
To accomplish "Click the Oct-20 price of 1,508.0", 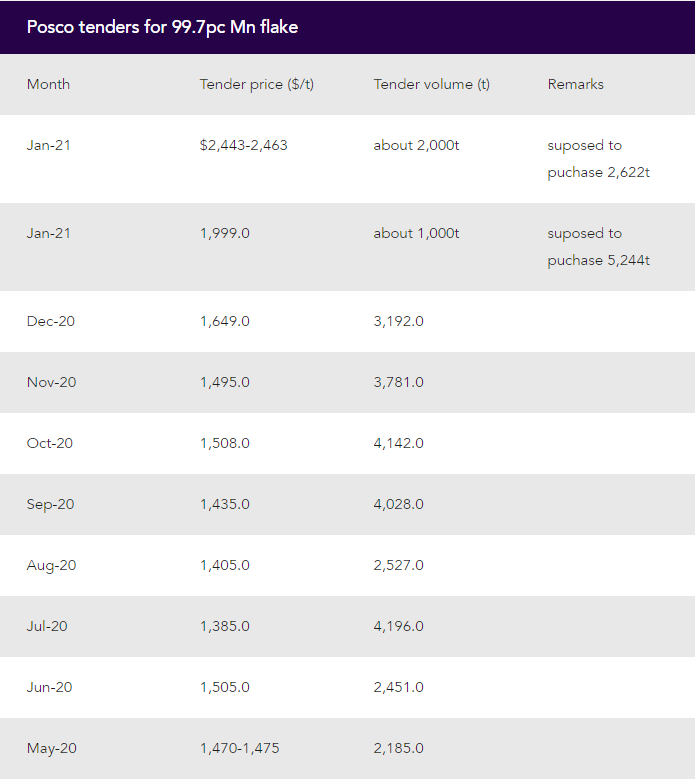I will click(225, 443).
